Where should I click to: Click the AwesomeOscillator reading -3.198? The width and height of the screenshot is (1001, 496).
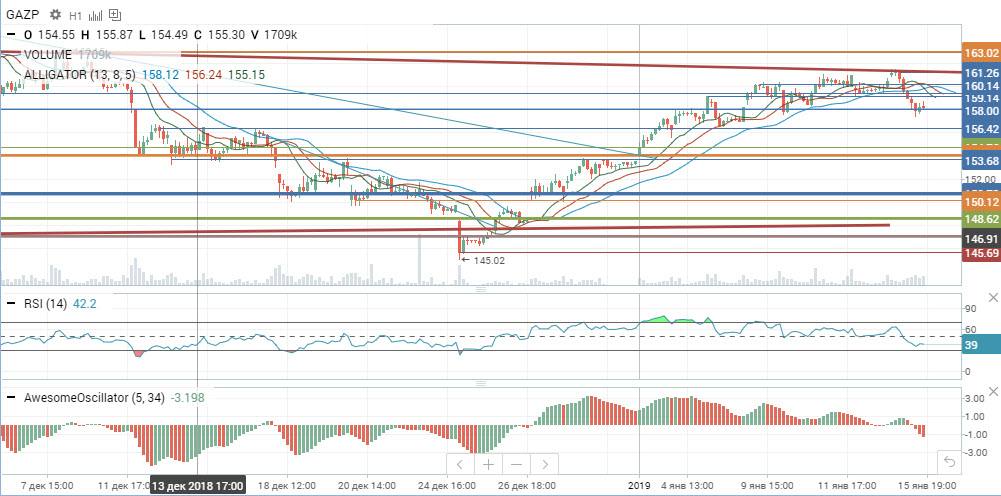point(188,398)
